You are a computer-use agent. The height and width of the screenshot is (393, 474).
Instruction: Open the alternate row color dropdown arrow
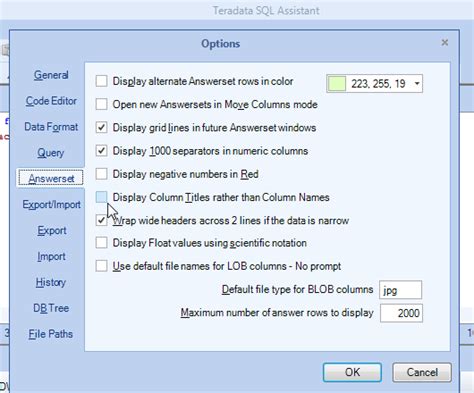pos(417,83)
